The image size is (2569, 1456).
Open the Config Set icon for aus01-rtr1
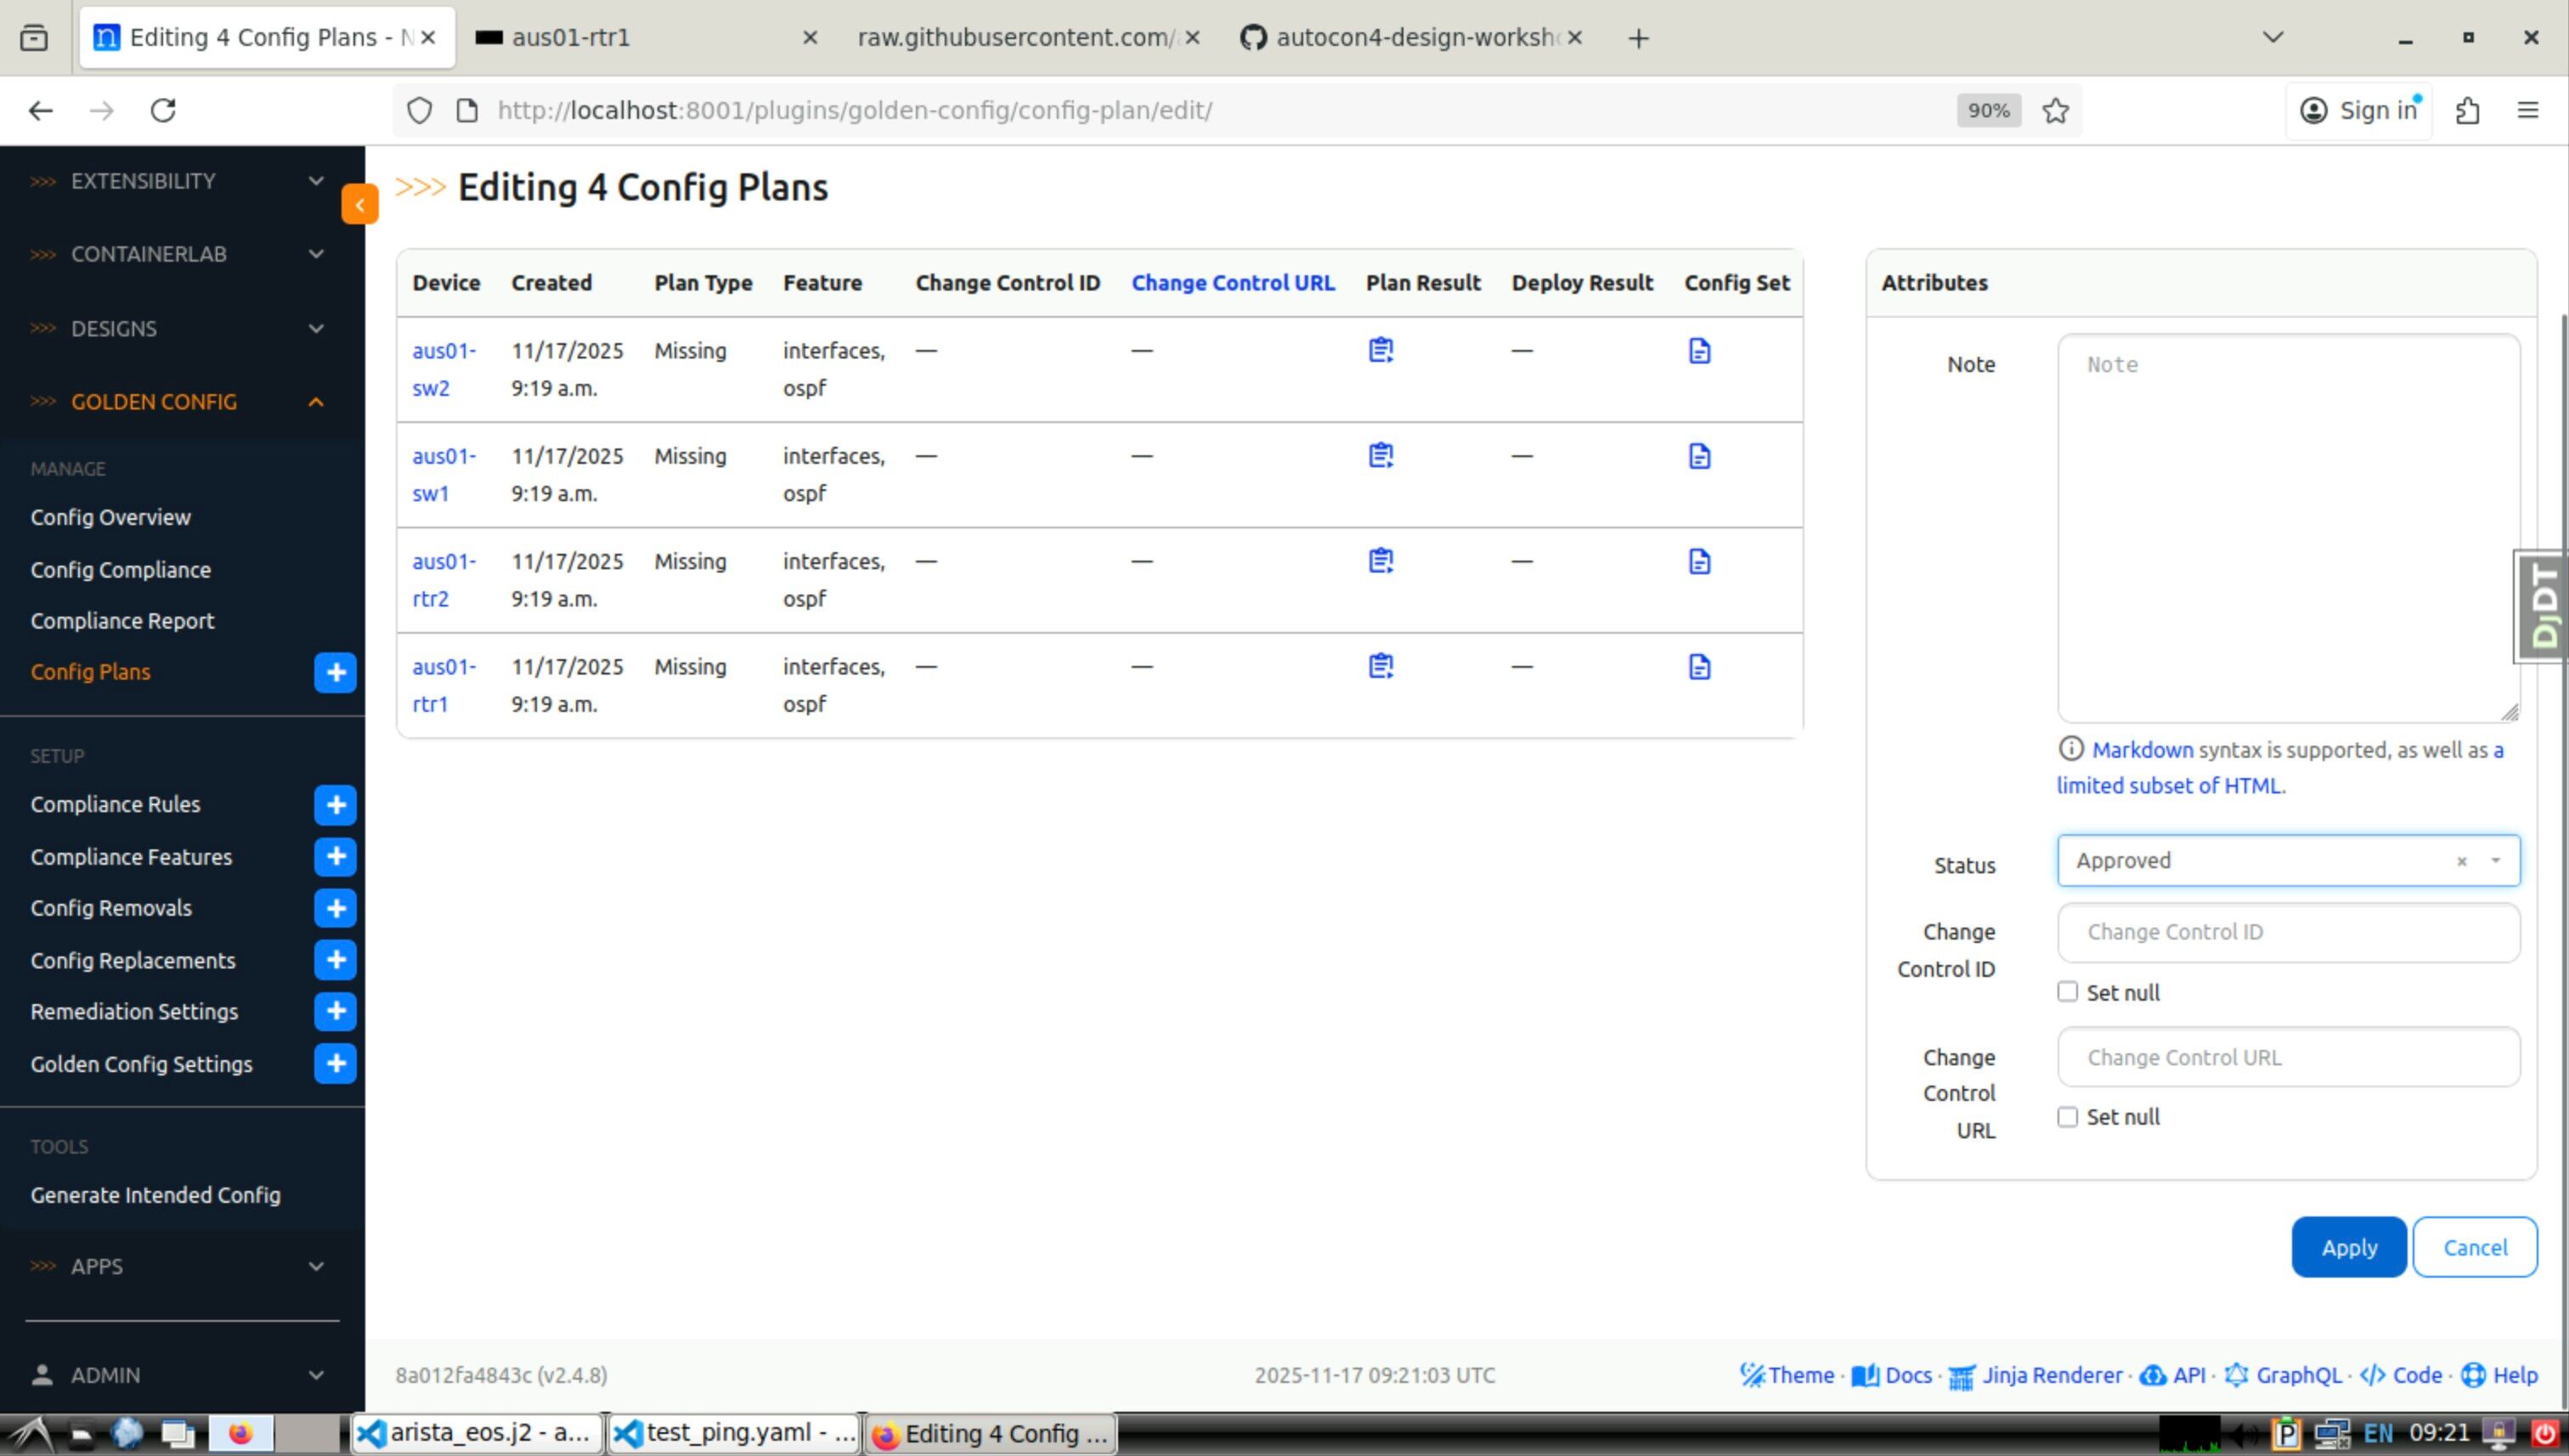[1699, 667]
